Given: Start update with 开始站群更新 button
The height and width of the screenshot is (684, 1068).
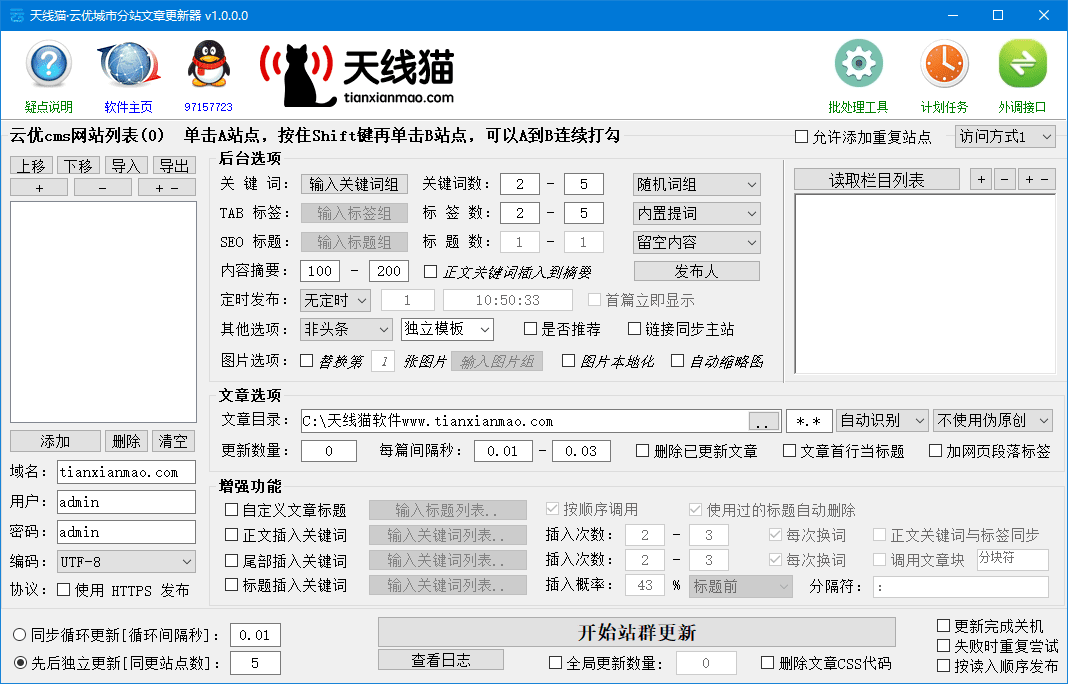Looking at the screenshot, I should pyautogui.click(x=637, y=632).
